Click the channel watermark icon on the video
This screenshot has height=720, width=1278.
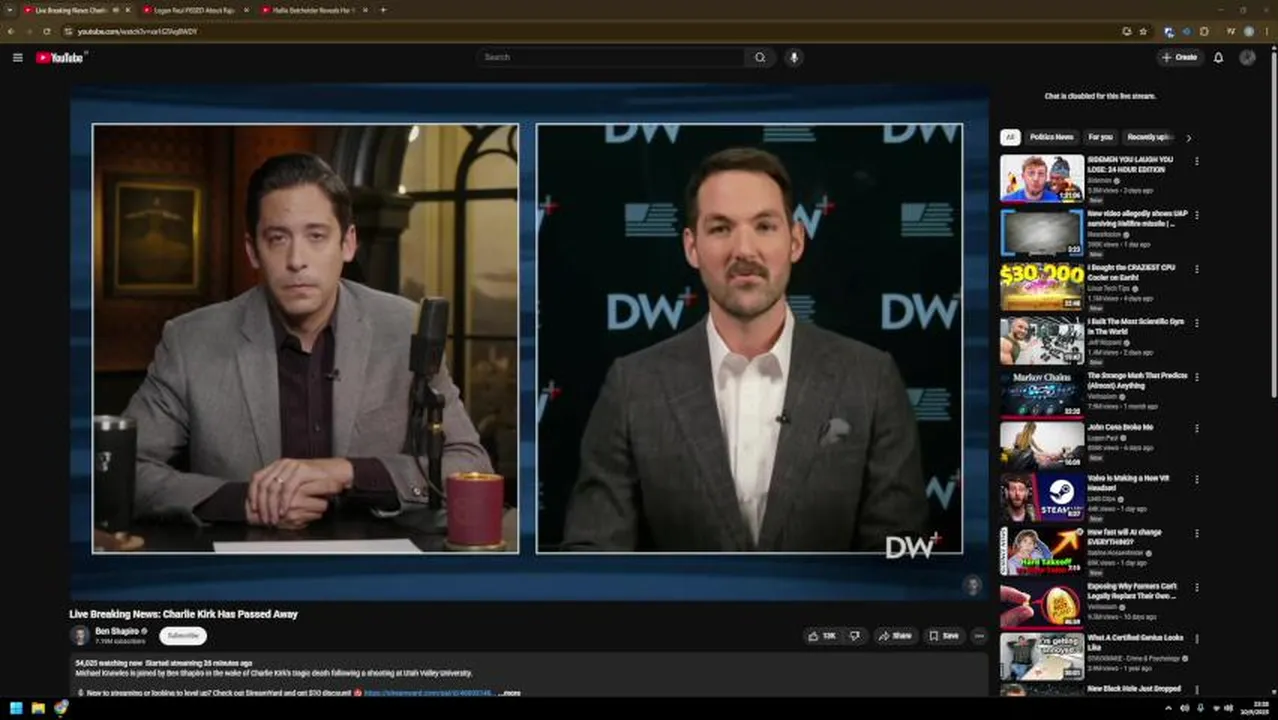(x=971, y=585)
